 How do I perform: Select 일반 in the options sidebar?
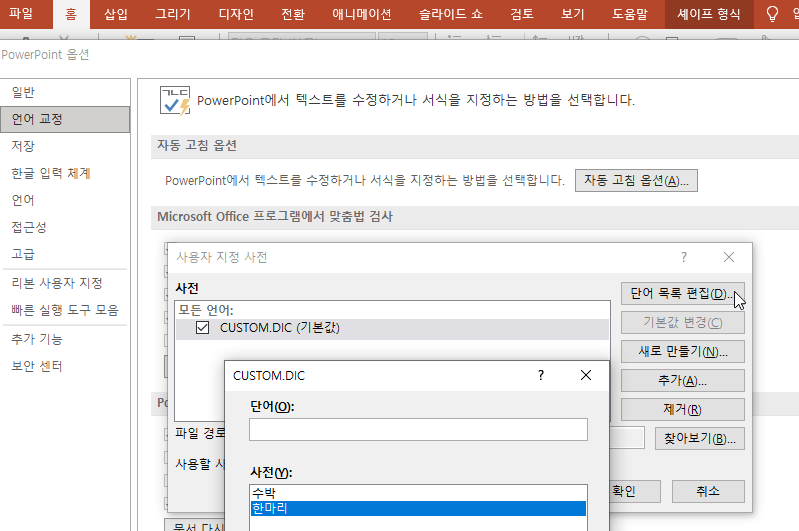[x=65, y=92]
